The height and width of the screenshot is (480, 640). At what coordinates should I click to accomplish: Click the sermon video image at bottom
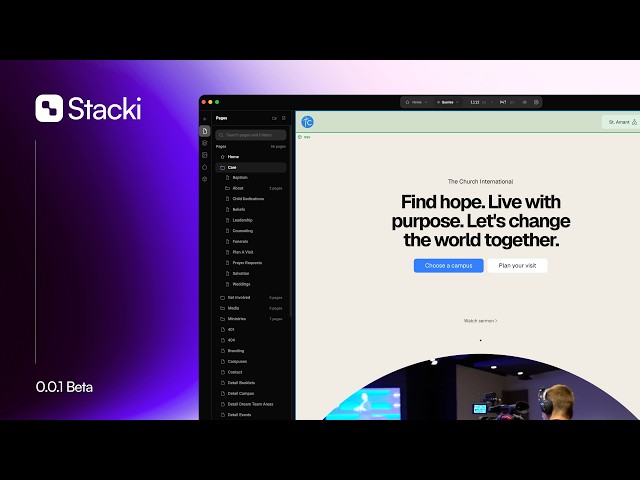tap(481, 387)
